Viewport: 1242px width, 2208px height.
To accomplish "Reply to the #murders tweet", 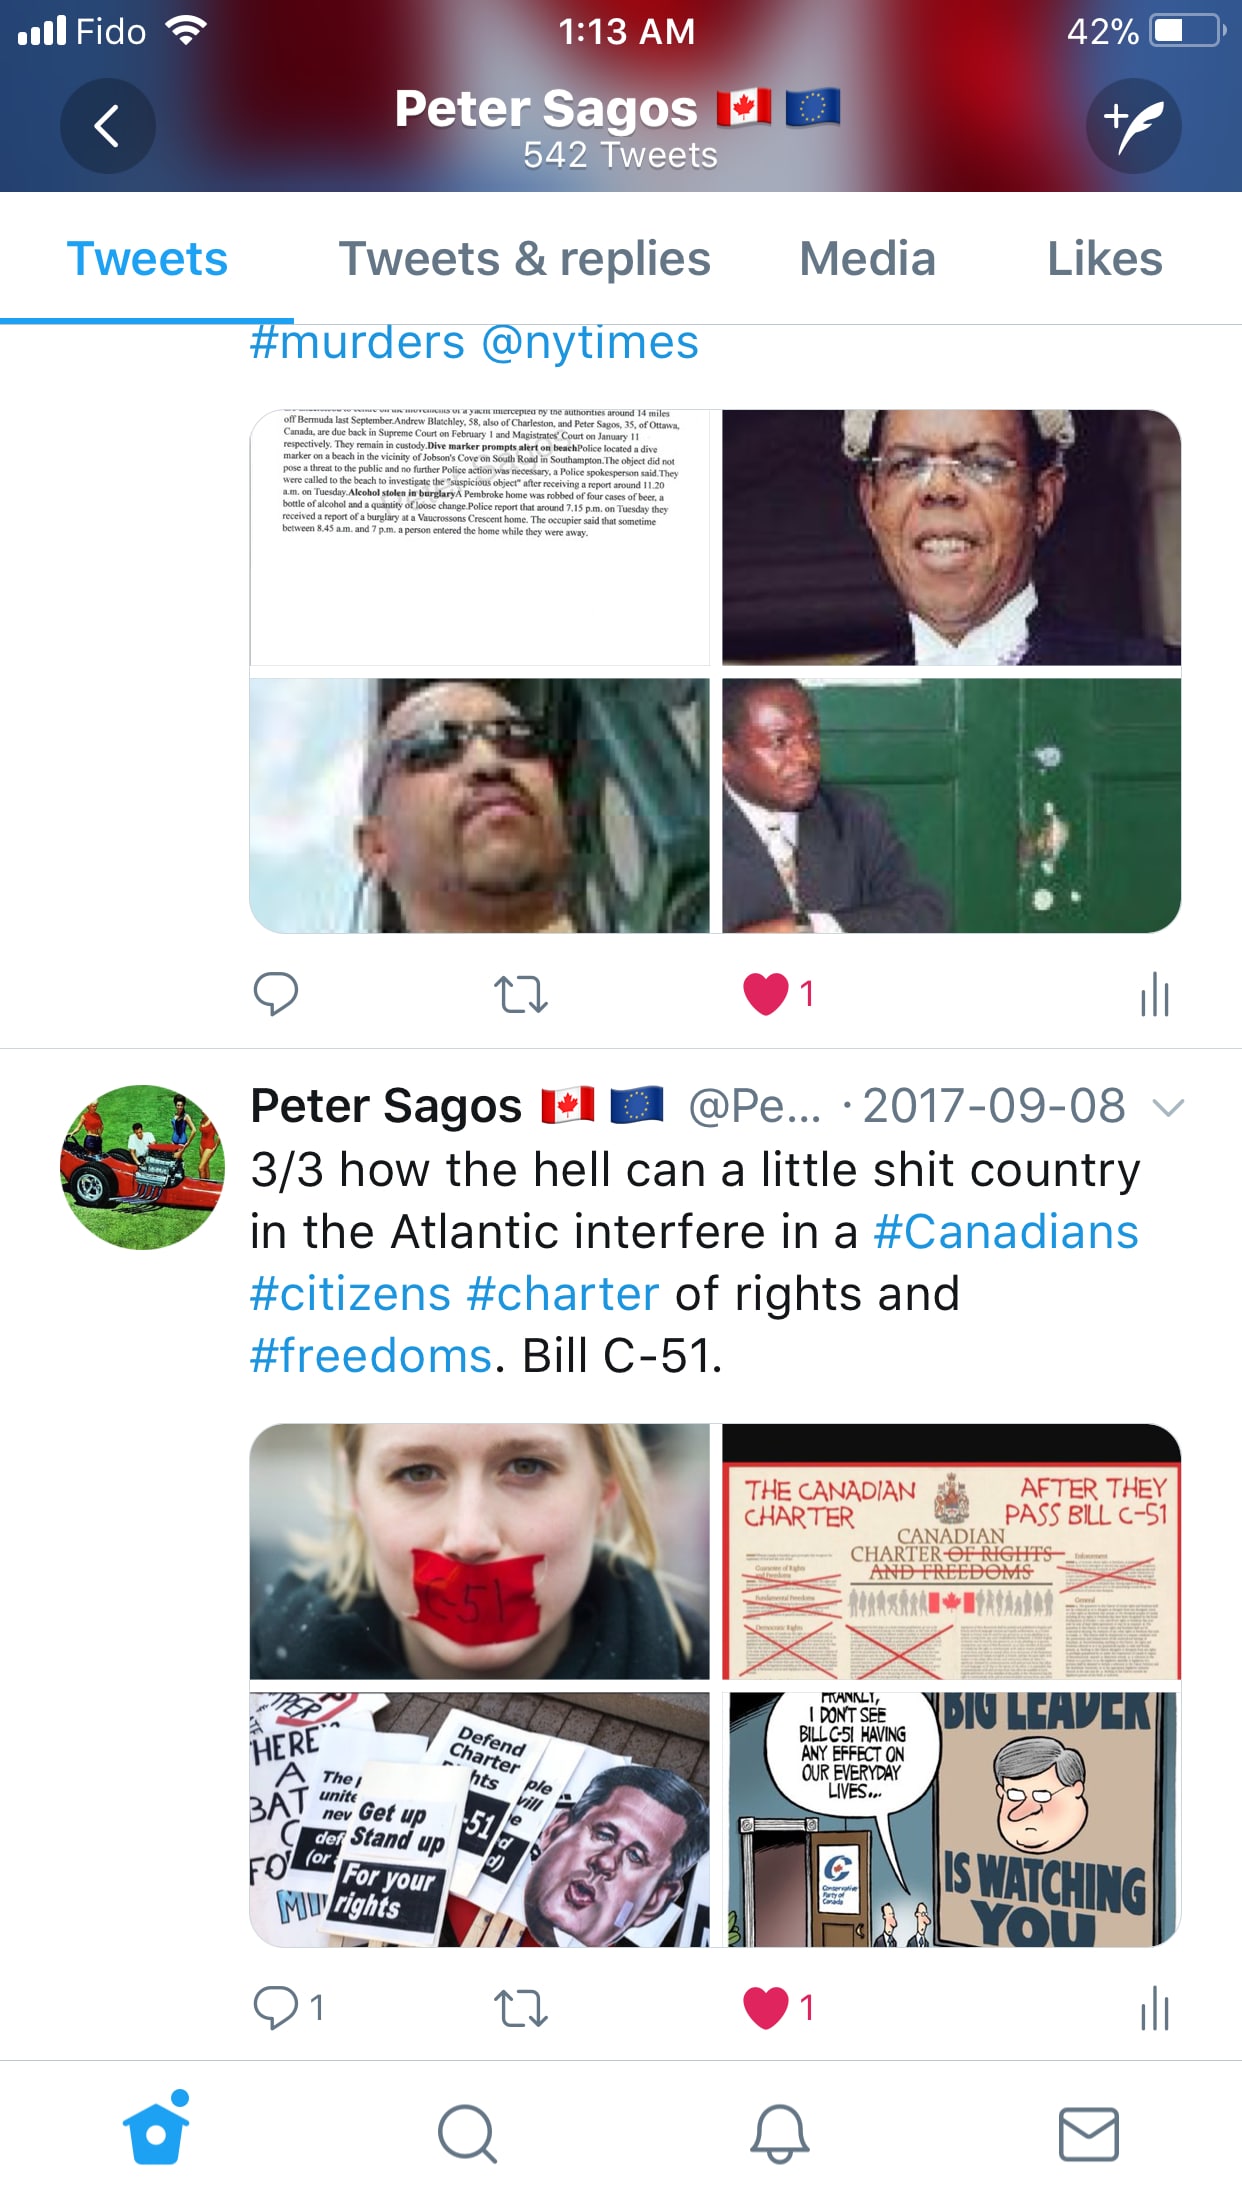I will 276,994.
